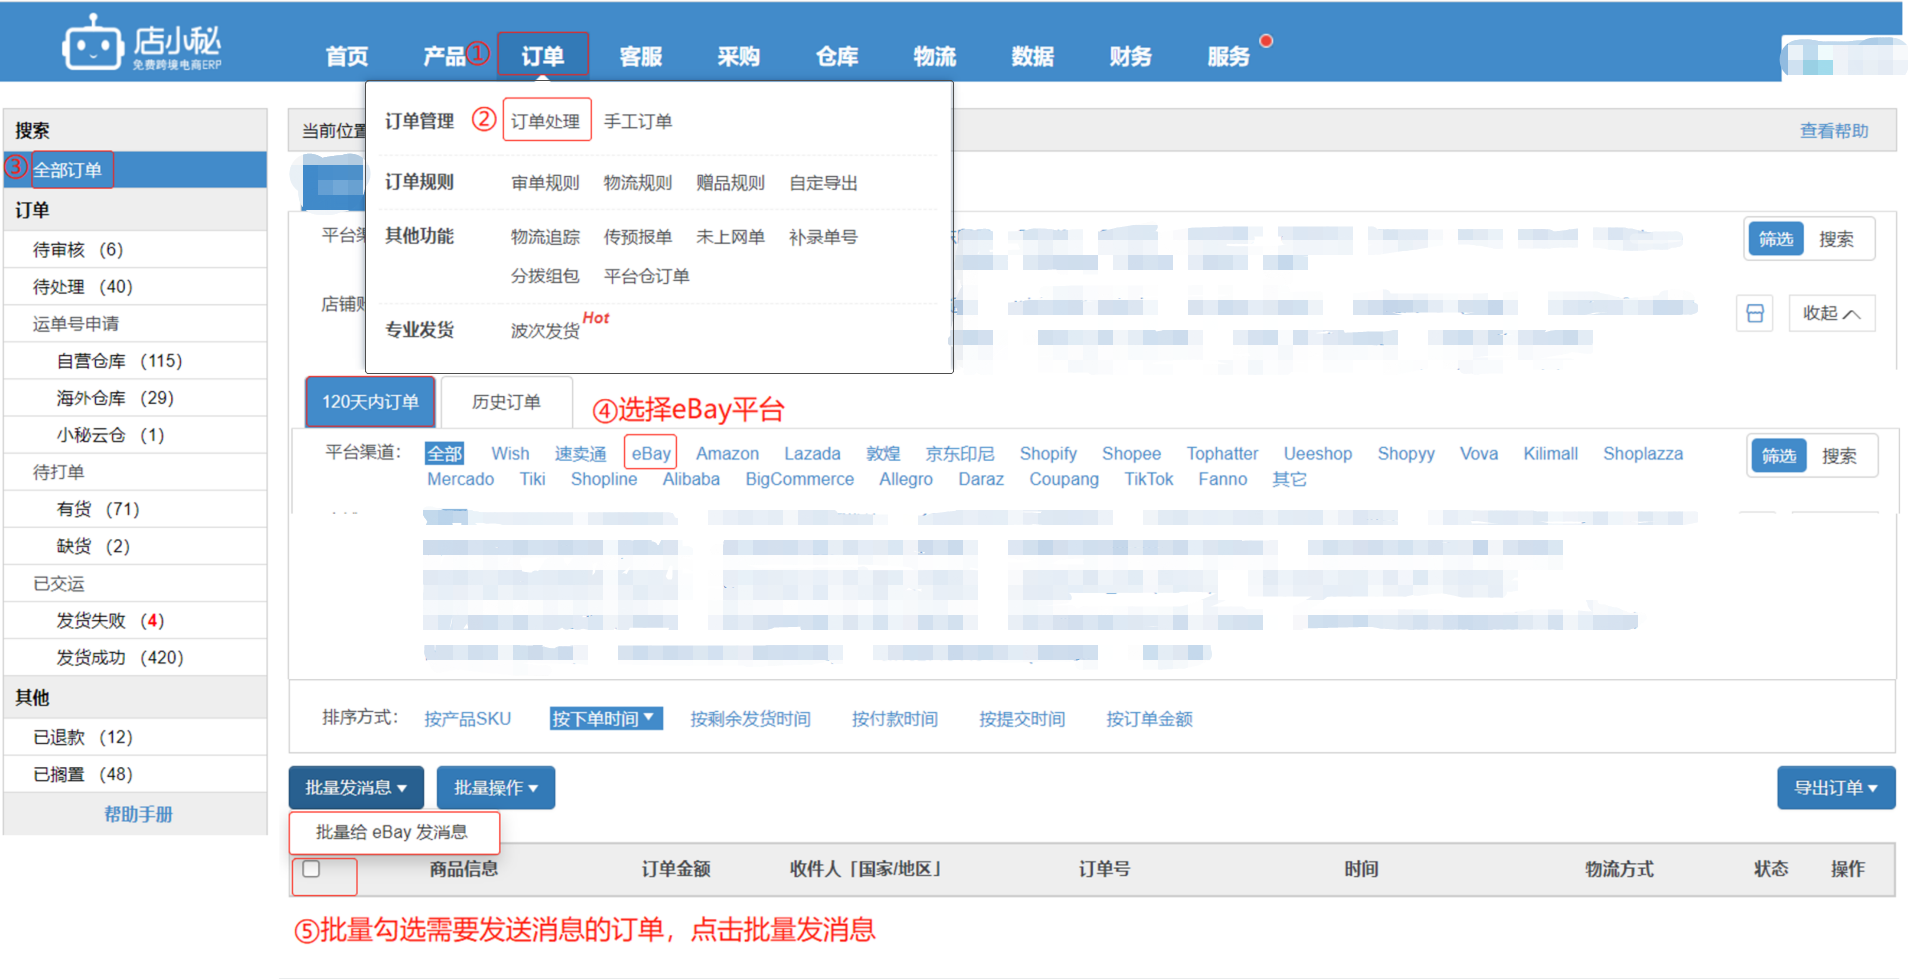Open the 采购 menu
Screen dimensions: 1908x979
pyautogui.click(x=738, y=56)
